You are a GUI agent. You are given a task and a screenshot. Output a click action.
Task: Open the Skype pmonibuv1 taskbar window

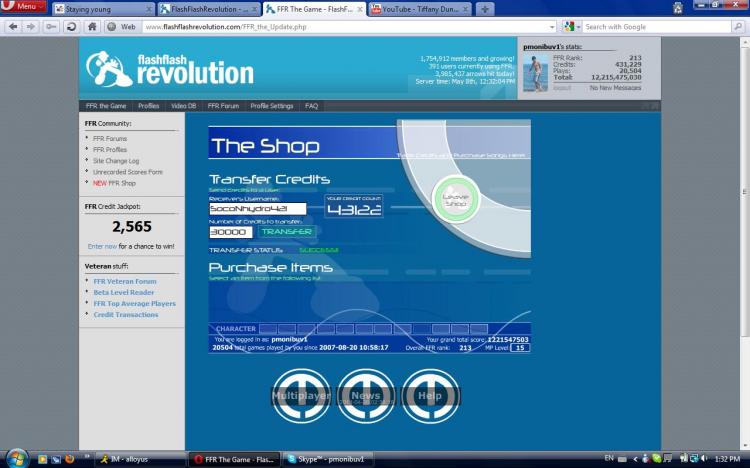click(328, 459)
